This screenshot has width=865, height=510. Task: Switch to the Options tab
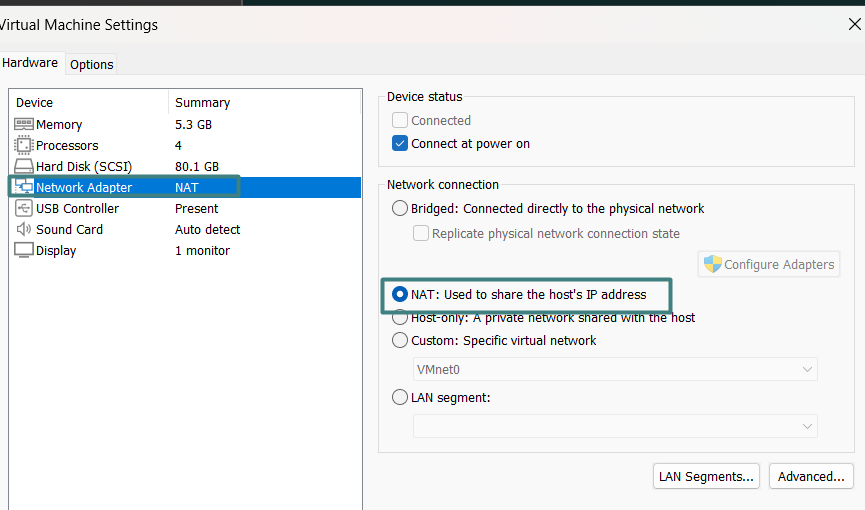point(92,64)
